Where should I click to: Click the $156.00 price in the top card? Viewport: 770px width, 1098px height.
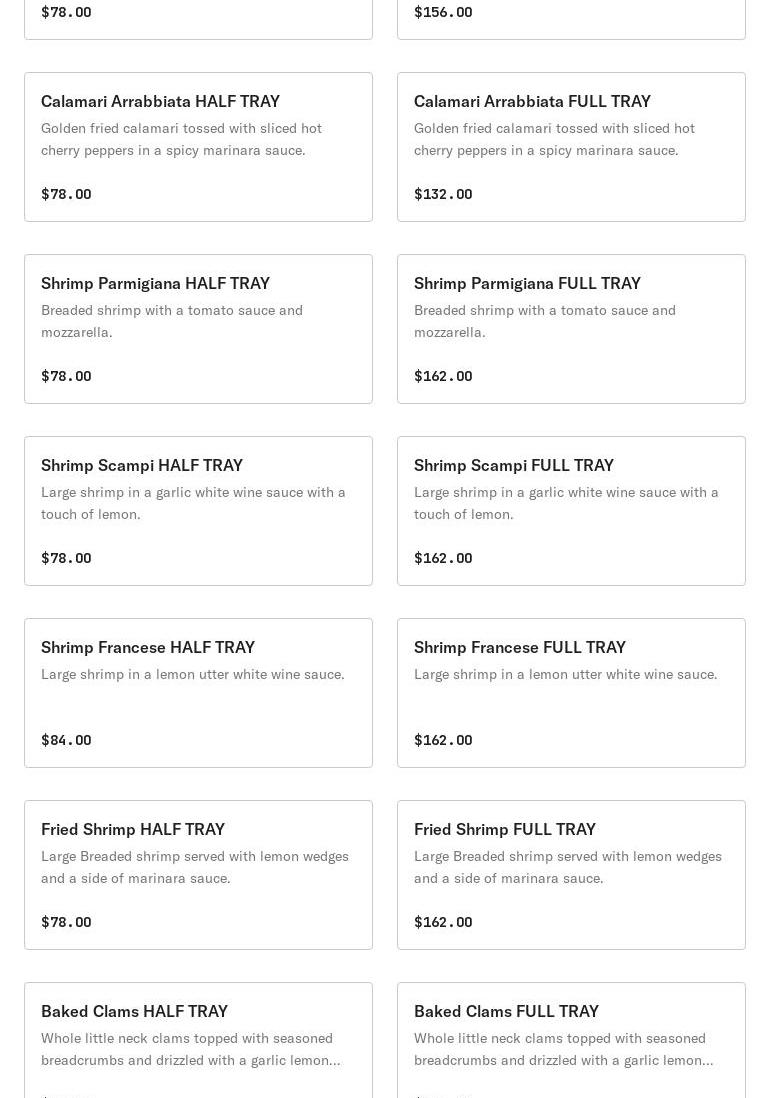pos(443,12)
